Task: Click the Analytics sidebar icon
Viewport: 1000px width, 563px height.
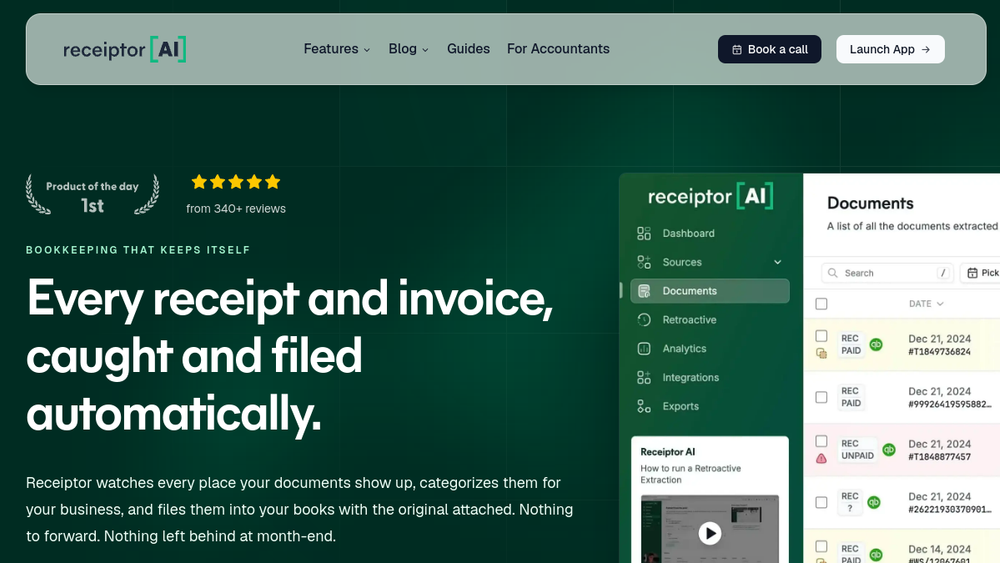Action: 644,349
